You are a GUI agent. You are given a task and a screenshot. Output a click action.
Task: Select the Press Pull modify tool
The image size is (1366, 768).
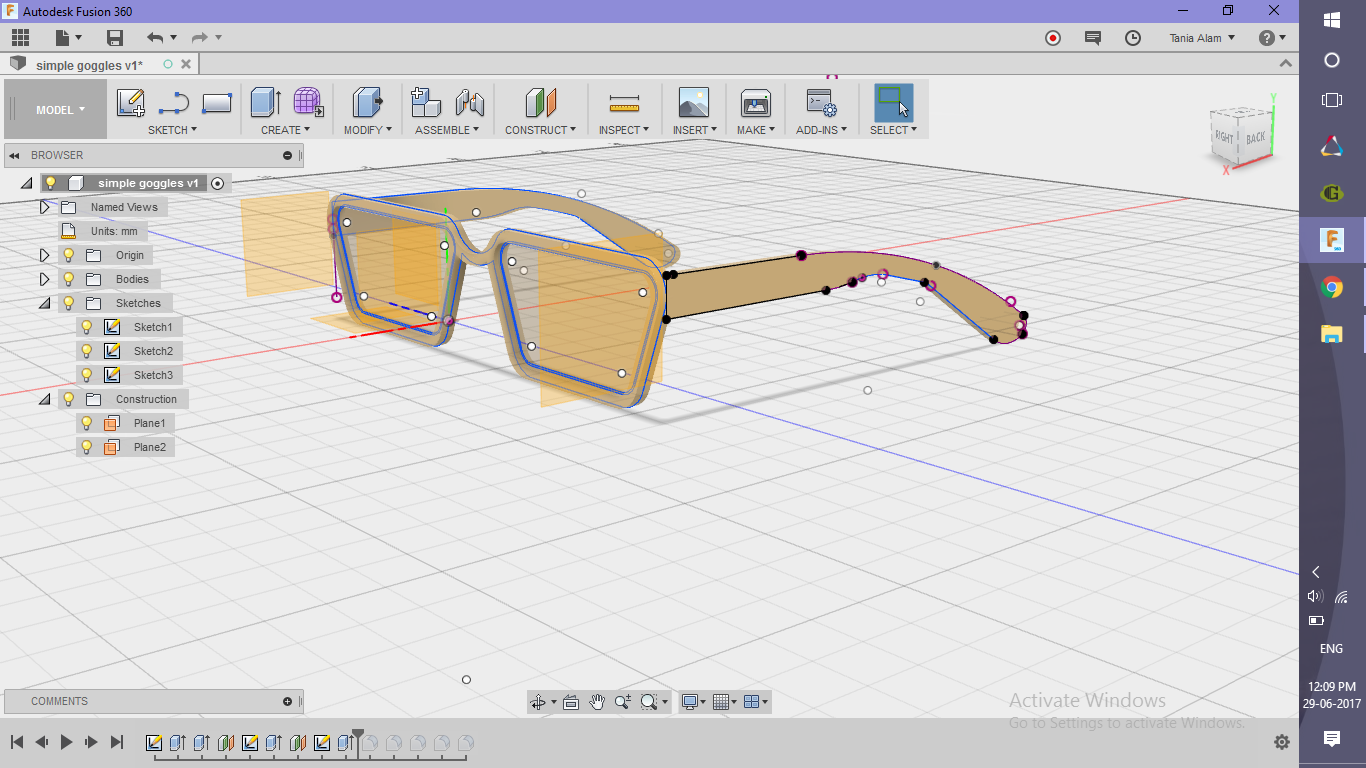[x=368, y=102]
